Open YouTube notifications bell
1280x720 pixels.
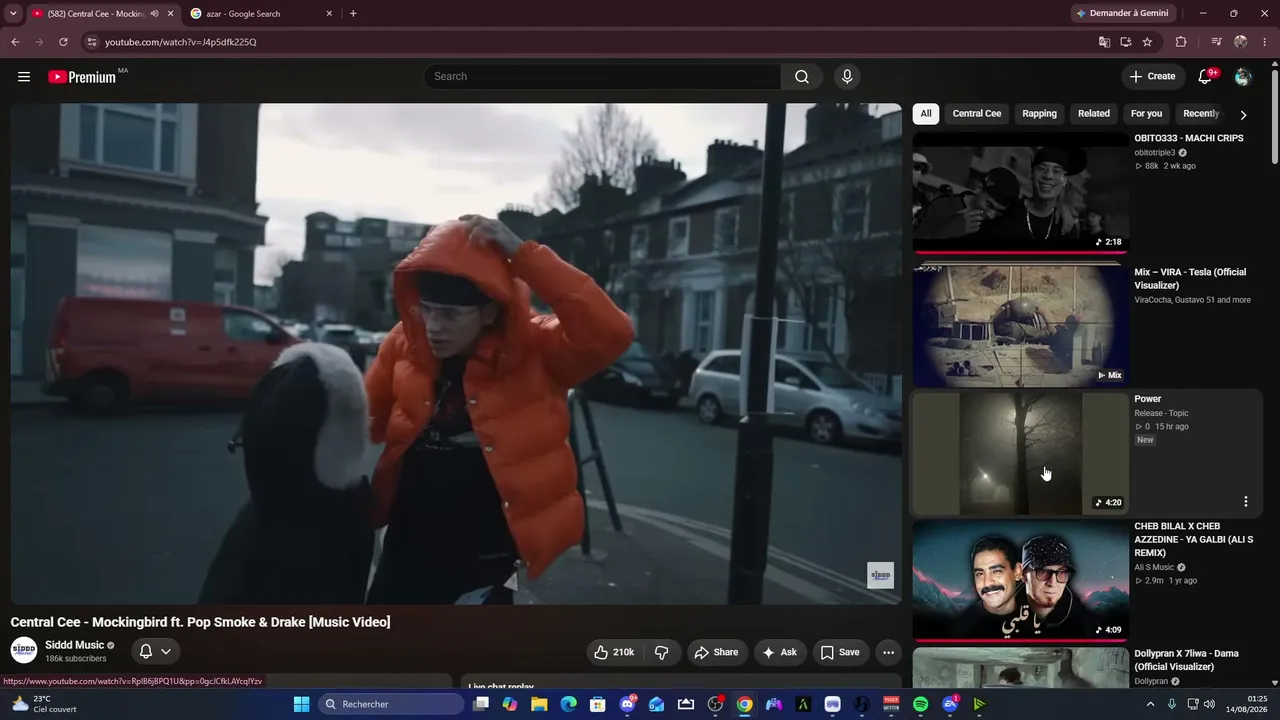pos(1205,77)
